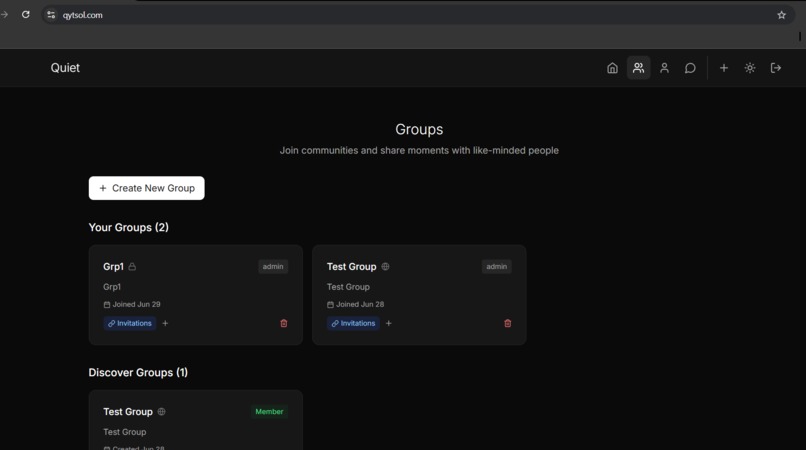806x450 pixels.
Task: Click the plus icon in navbar
Action: [724, 68]
